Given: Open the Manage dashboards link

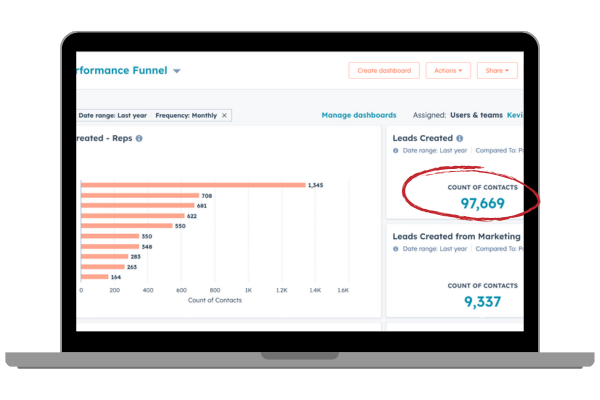Looking at the screenshot, I should (x=359, y=115).
